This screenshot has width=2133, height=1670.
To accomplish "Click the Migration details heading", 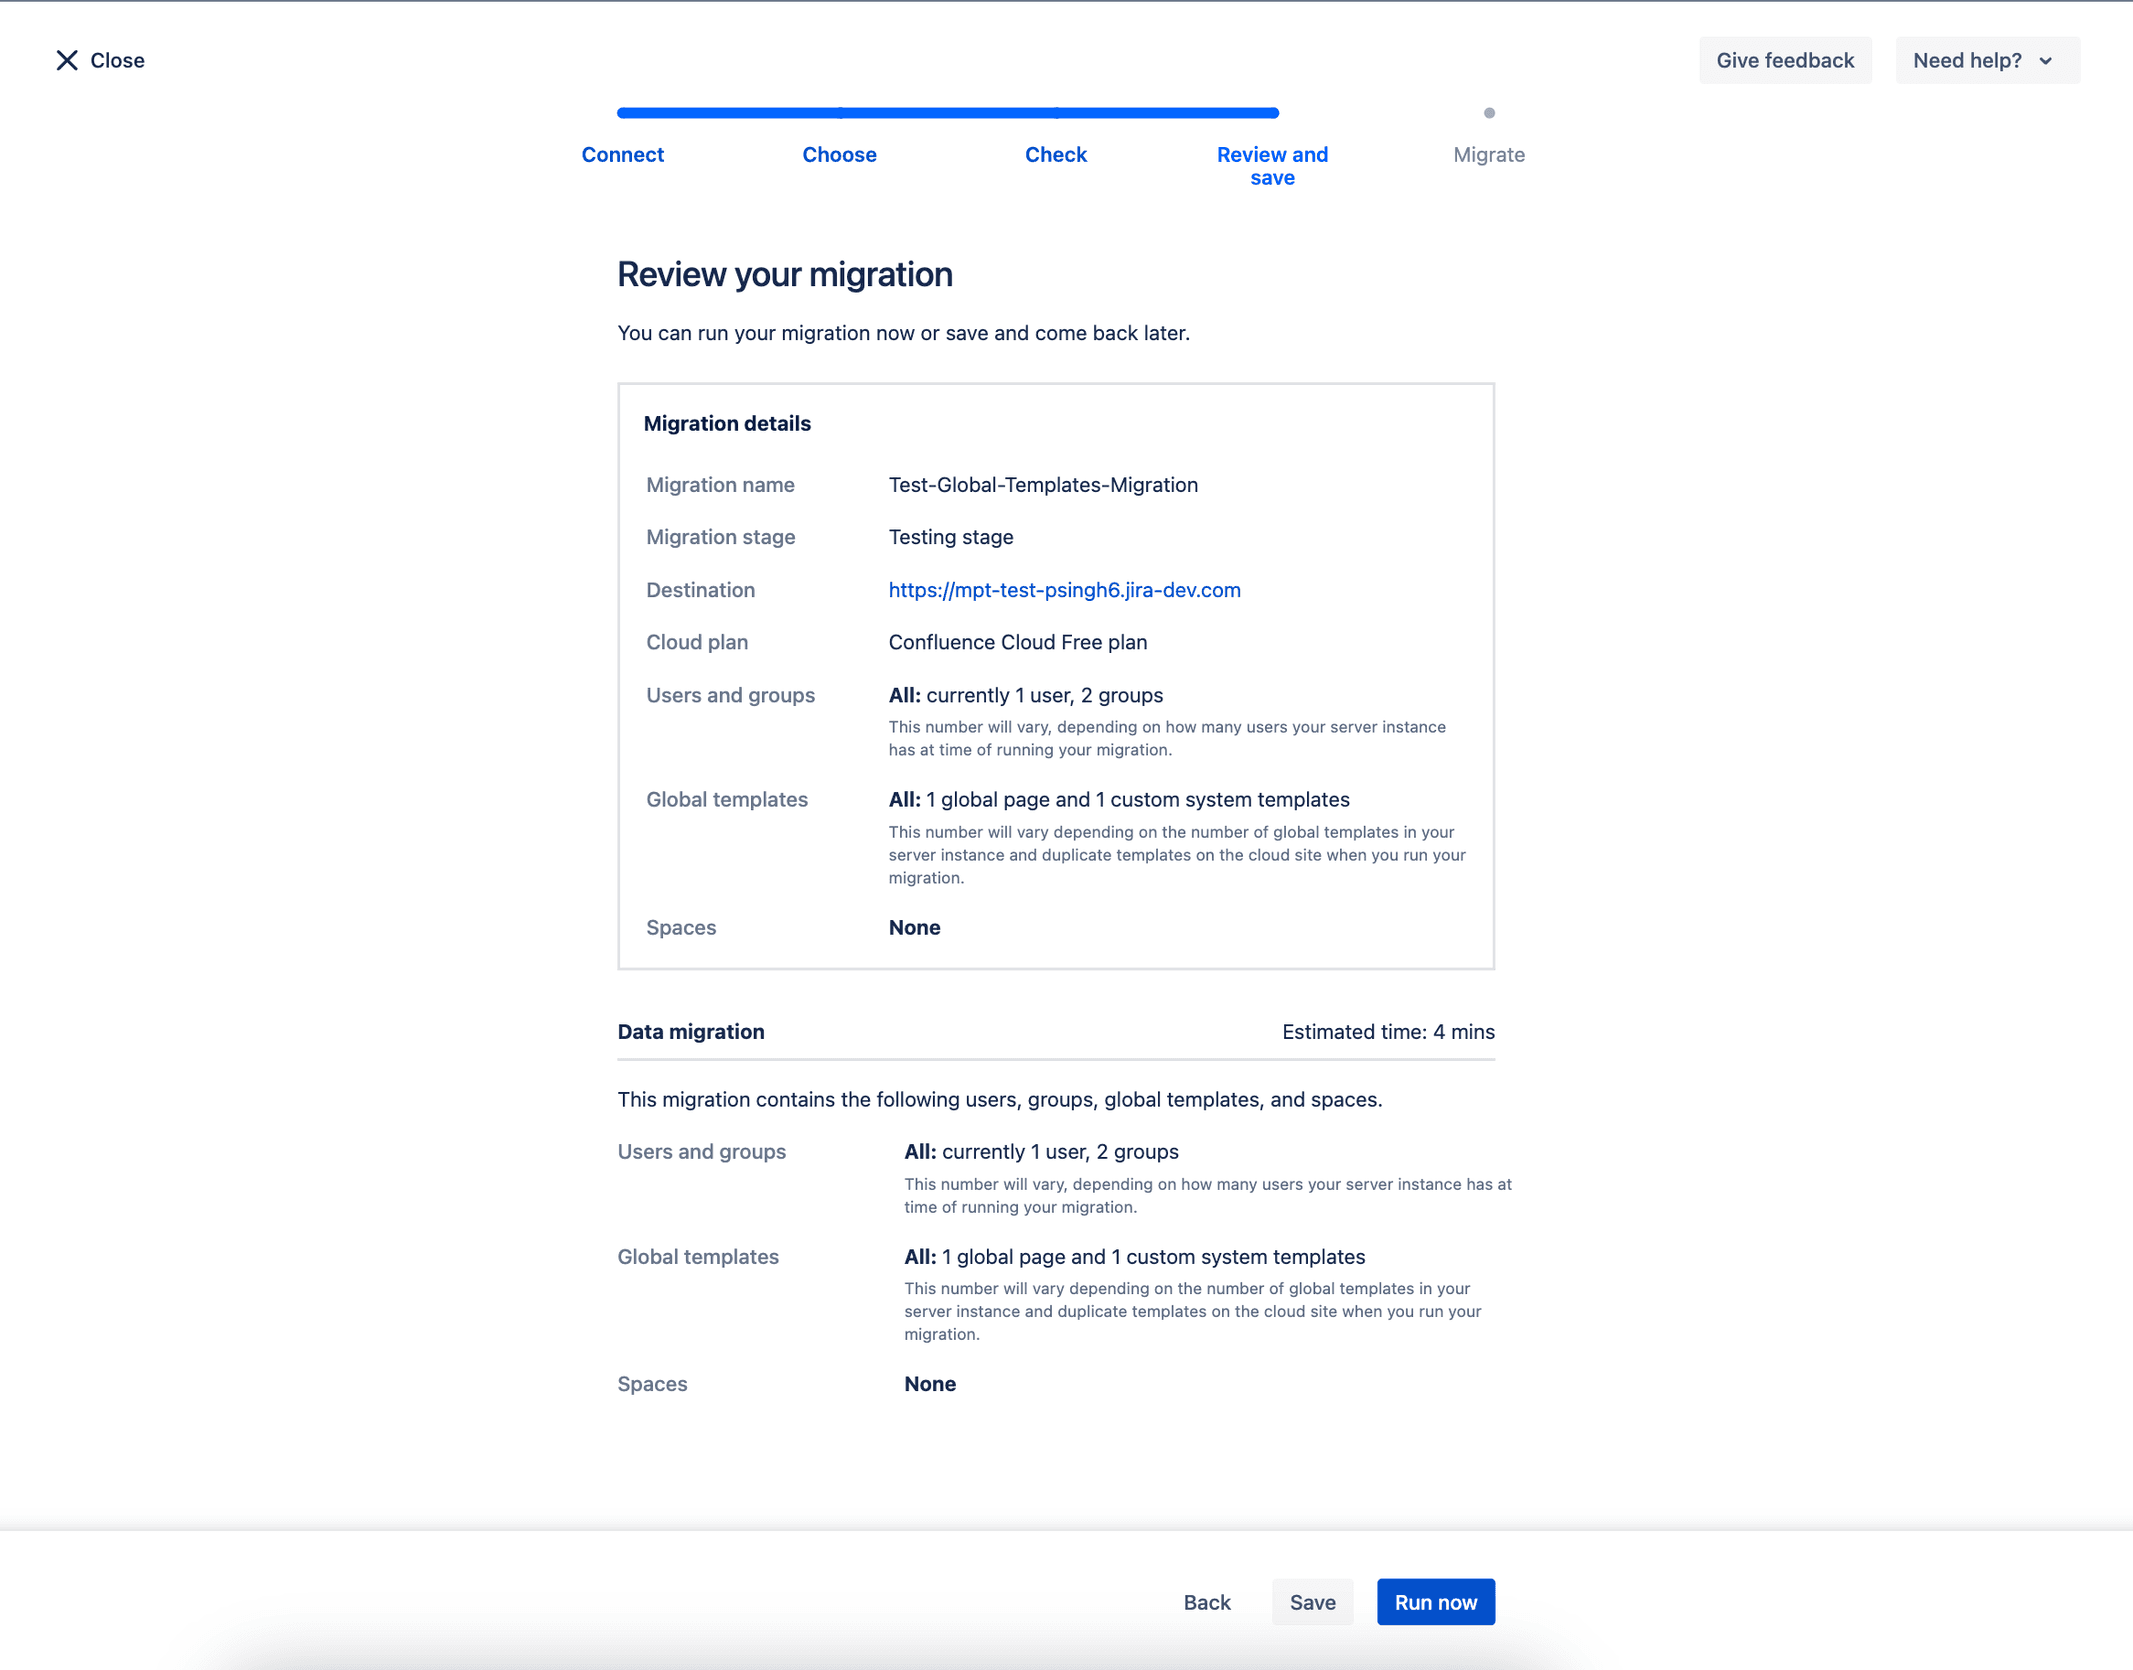I will pos(727,423).
